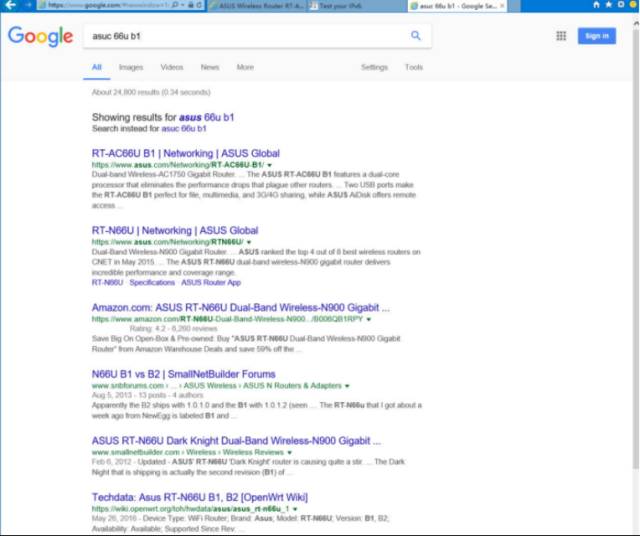Expand dropdown arrow next to openwrt.org URL
The image size is (640, 536).
pyautogui.click(x=295, y=509)
